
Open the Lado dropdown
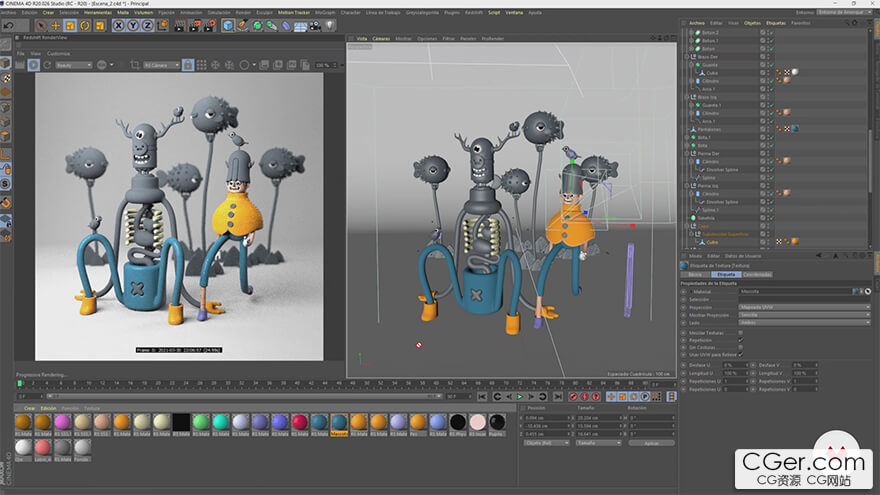[x=804, y=323]
